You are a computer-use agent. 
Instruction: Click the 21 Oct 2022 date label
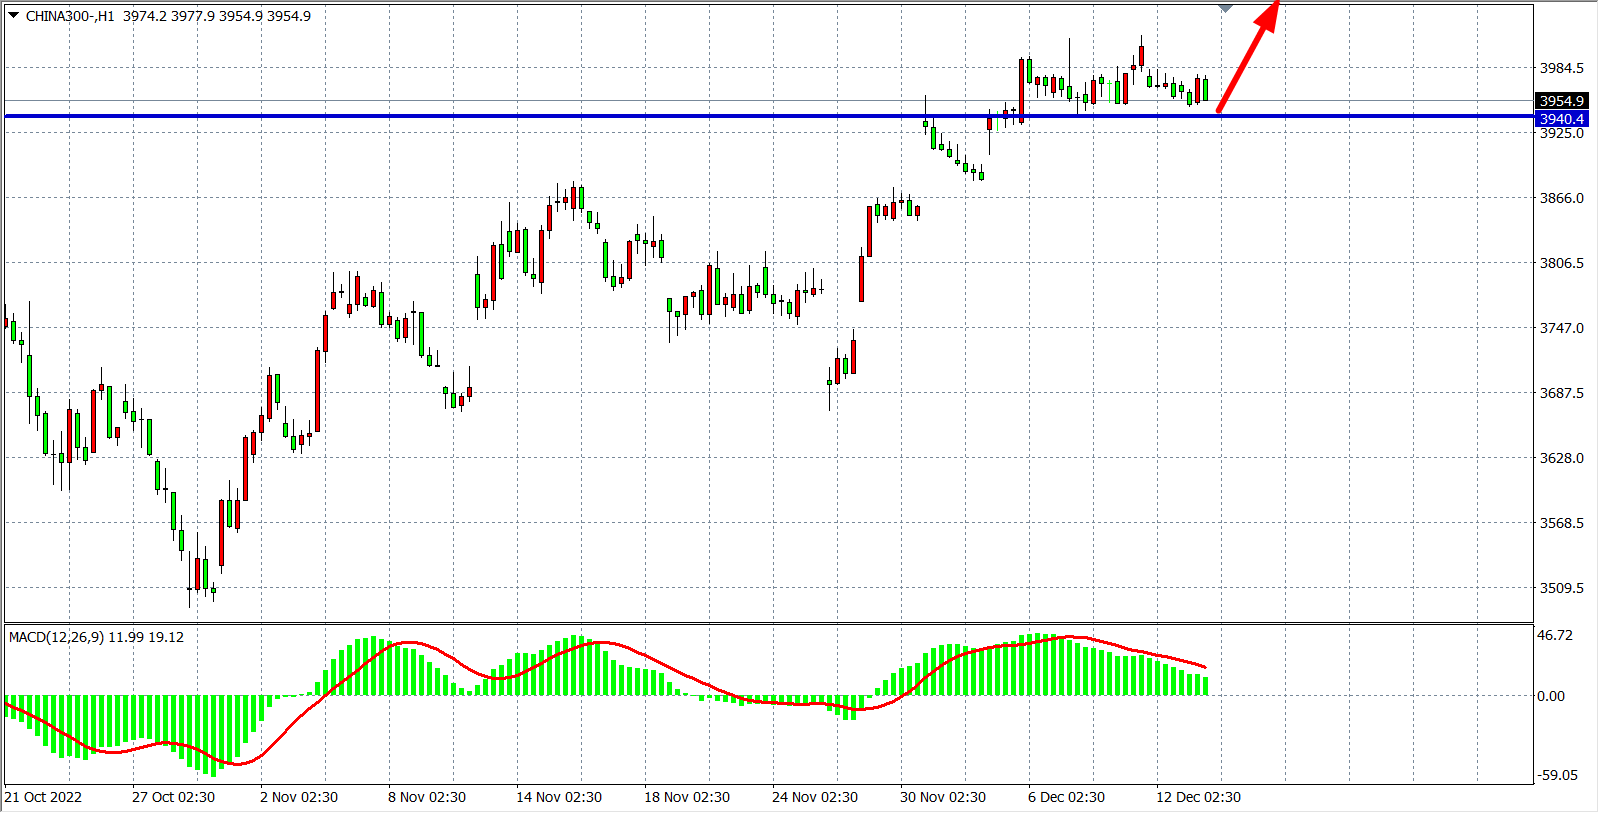(44, 797)
